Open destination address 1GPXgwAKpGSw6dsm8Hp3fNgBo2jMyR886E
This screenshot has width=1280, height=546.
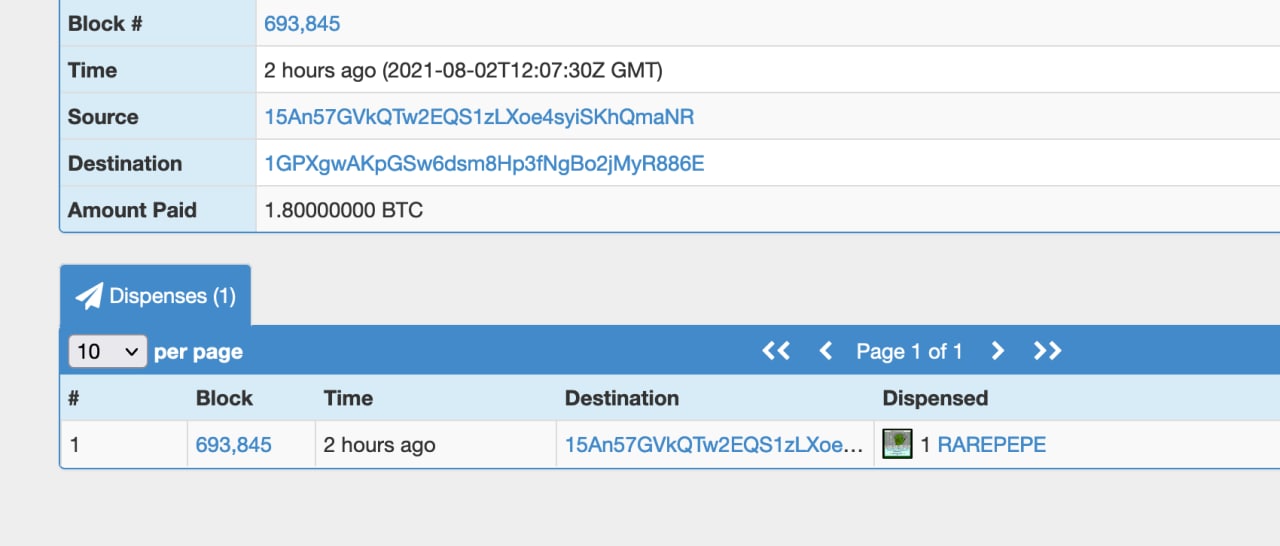pyautogui.click(x=484, y=163)
